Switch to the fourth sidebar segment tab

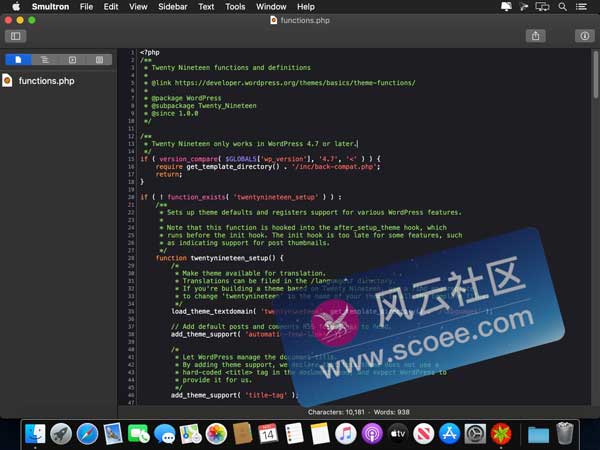[99, 60]
